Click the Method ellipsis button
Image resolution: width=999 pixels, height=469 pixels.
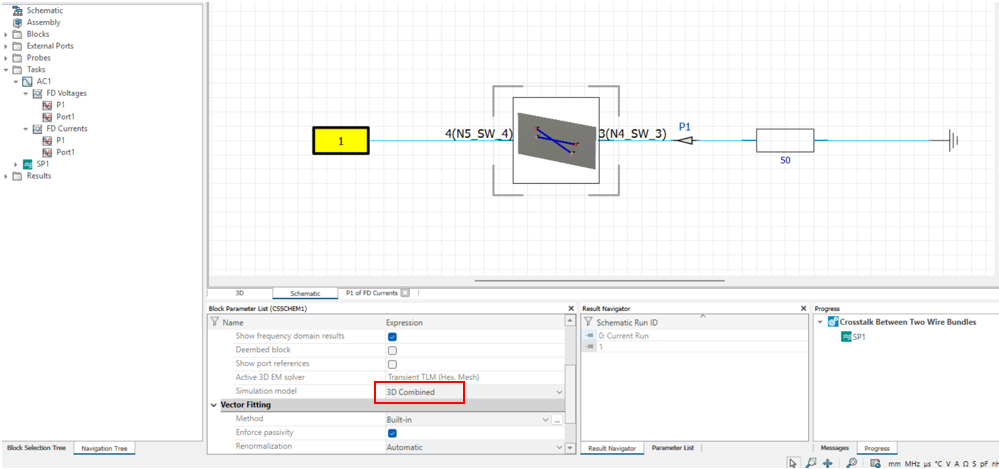[556, 419]
